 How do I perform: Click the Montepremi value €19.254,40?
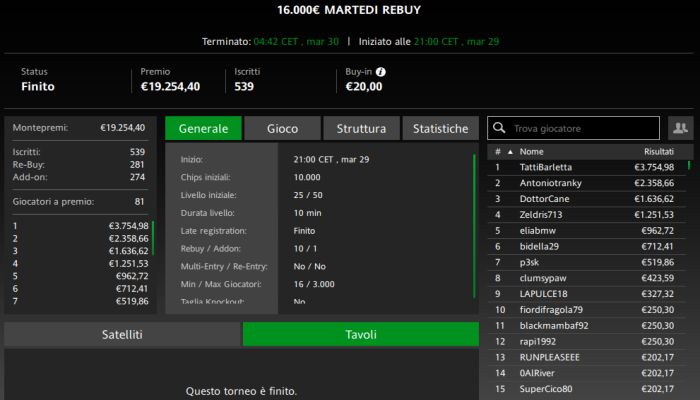pyautogui.click(x=123, y=128)
